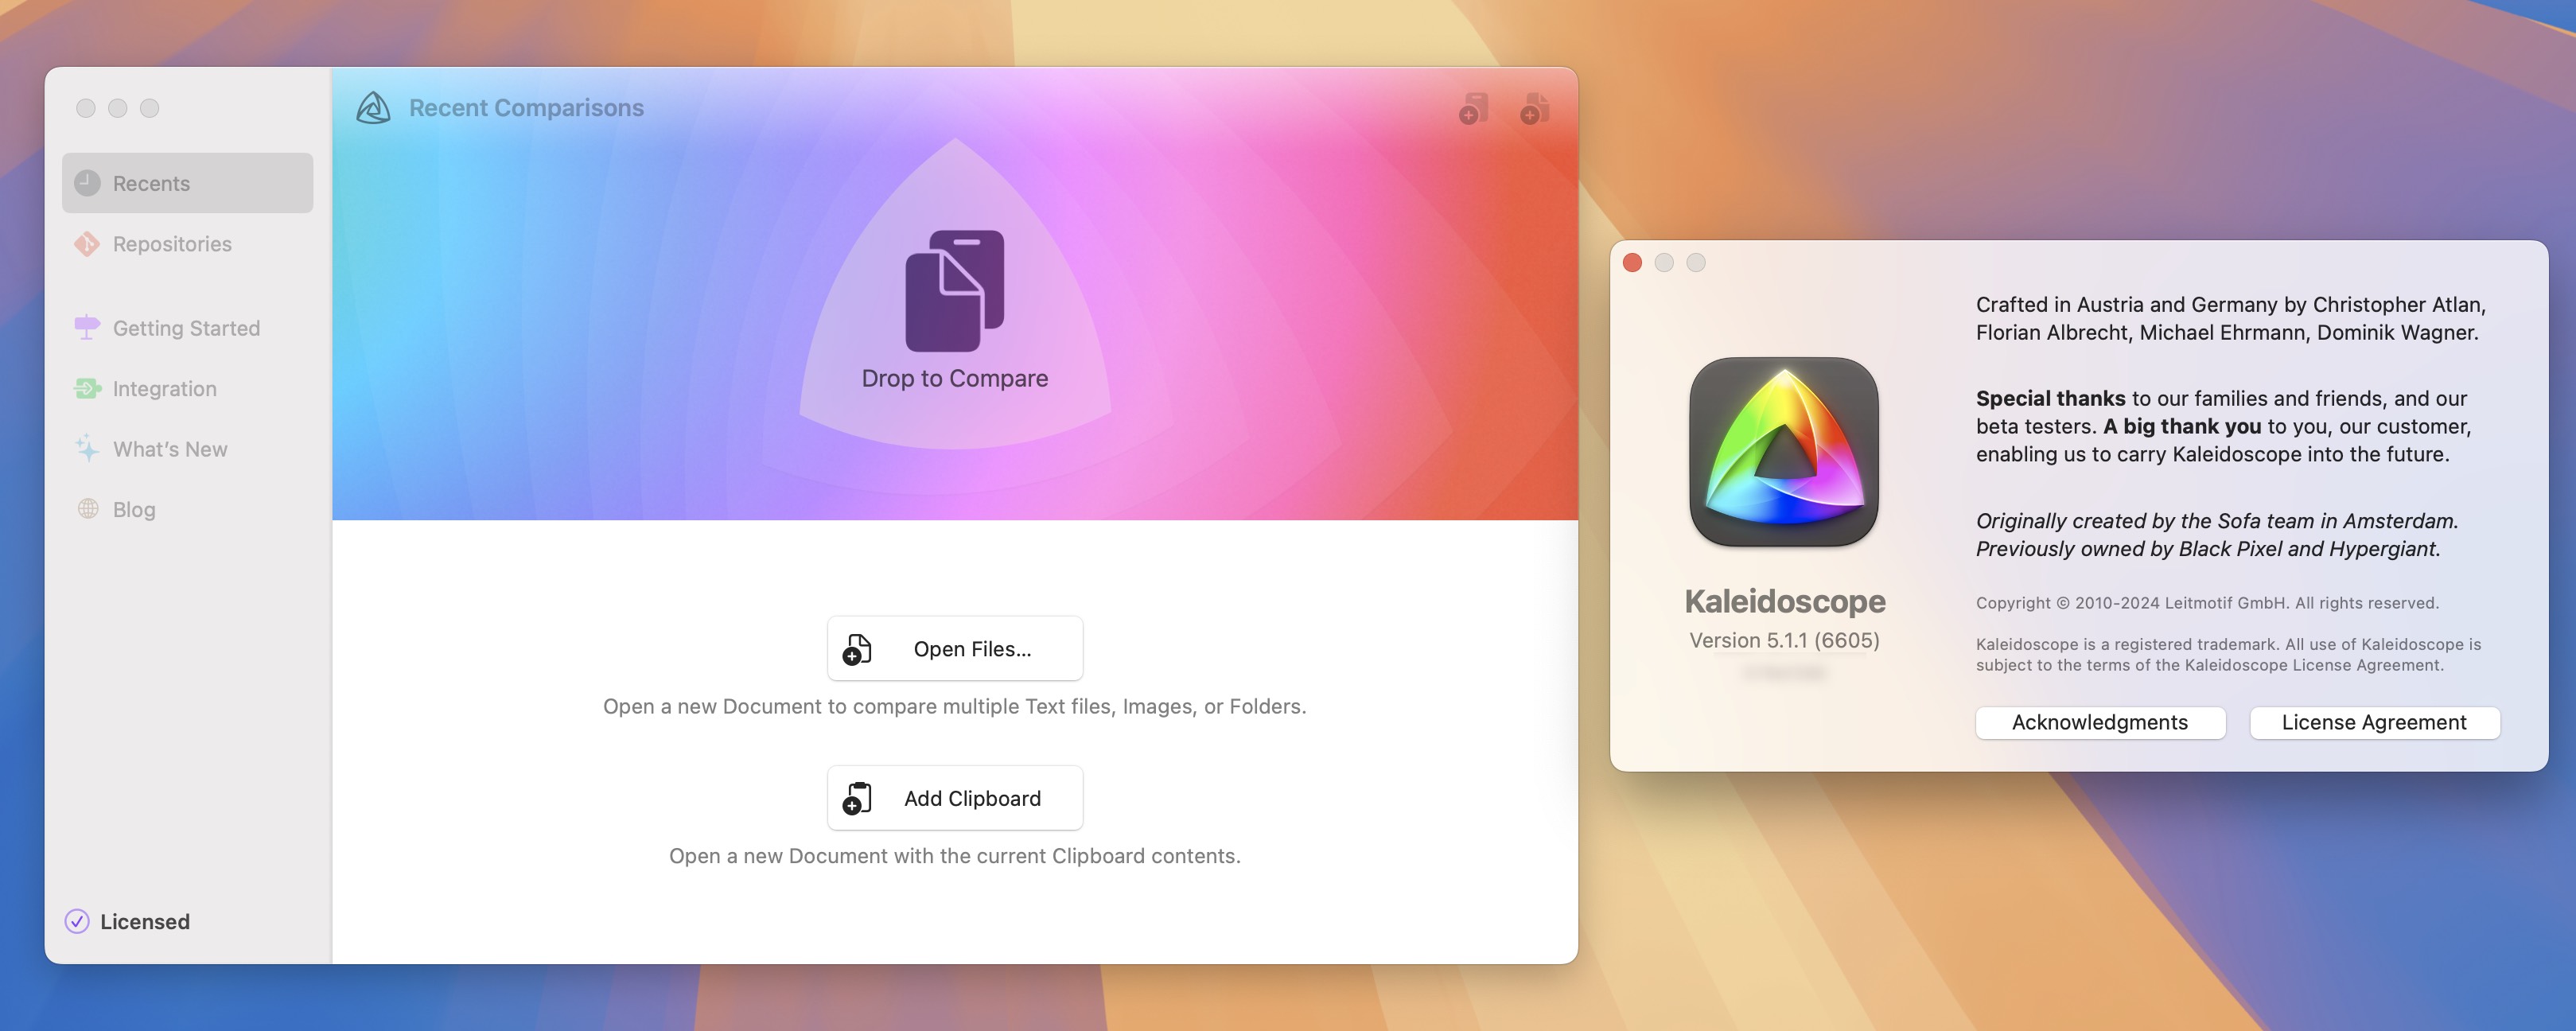Open the Repositories section
This screenshot has height=1031, width=2576.
pos(171,243)
